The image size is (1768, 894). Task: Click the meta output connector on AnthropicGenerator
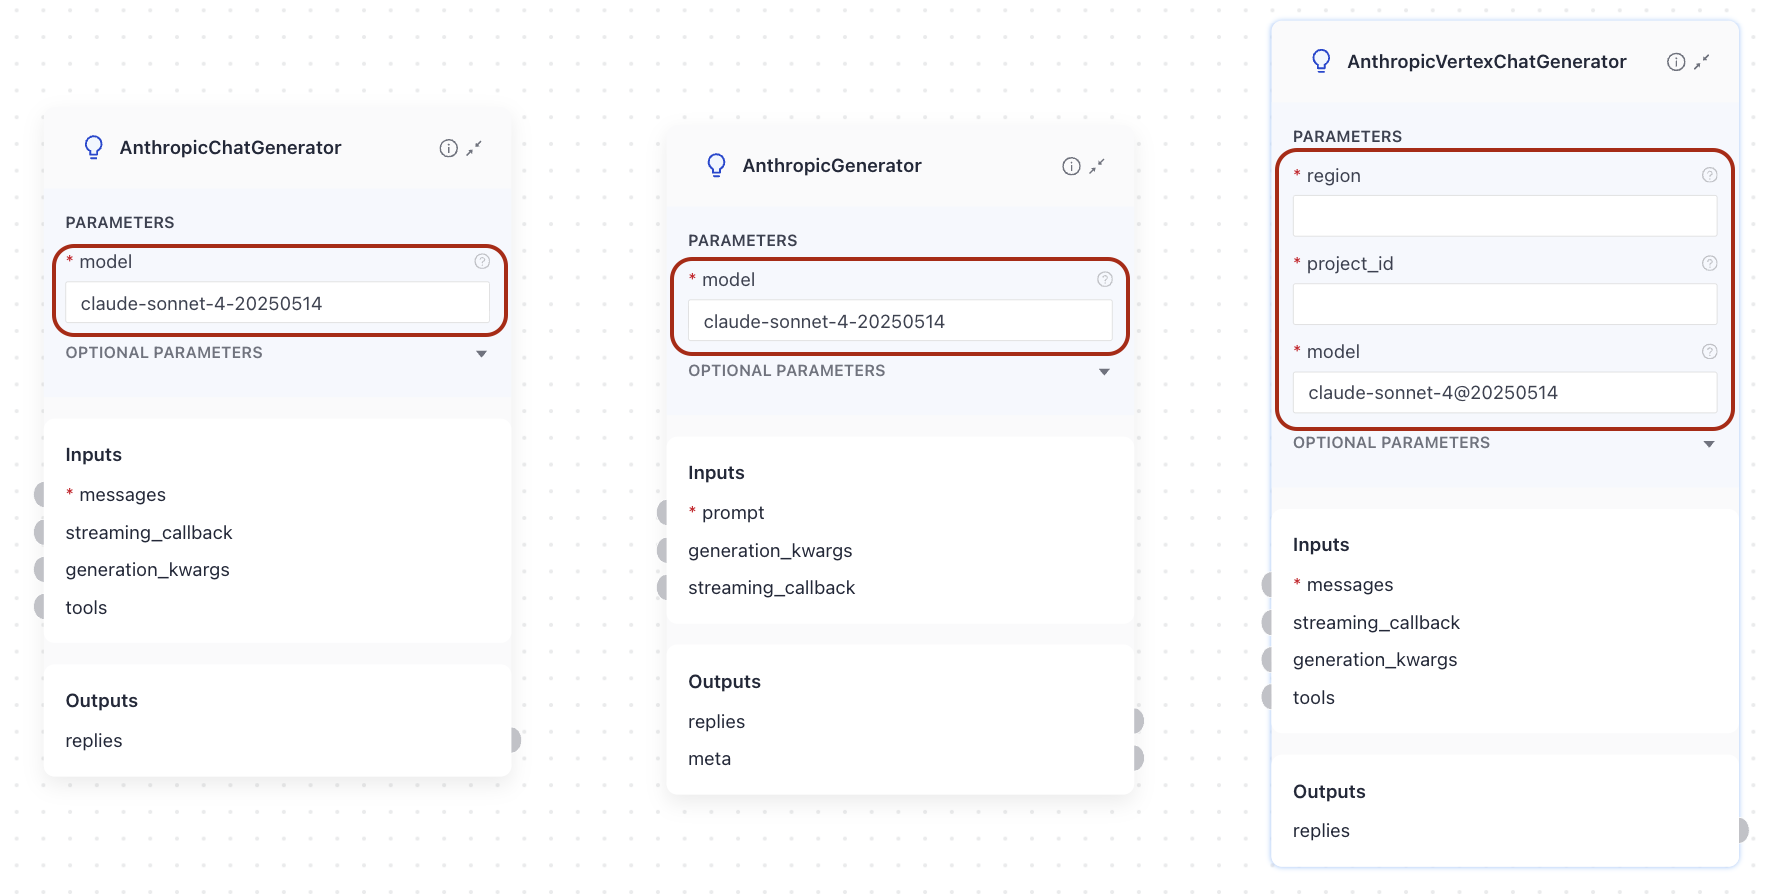click(x=1138, y=758)
